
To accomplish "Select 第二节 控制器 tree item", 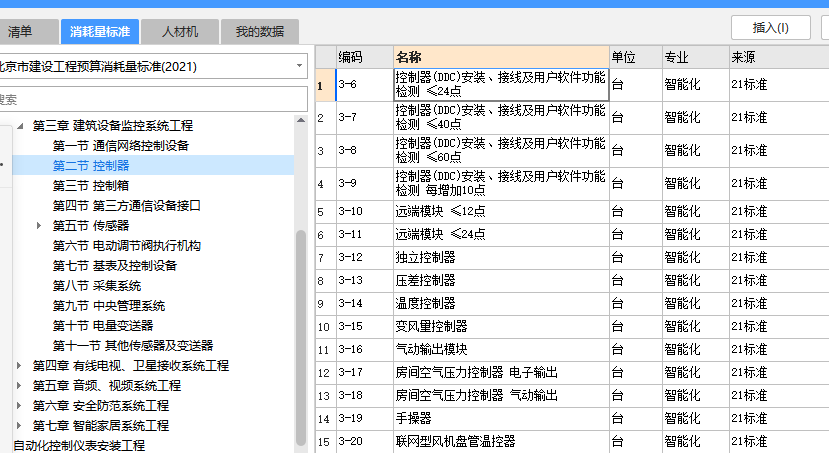I will tap(91, 165).
